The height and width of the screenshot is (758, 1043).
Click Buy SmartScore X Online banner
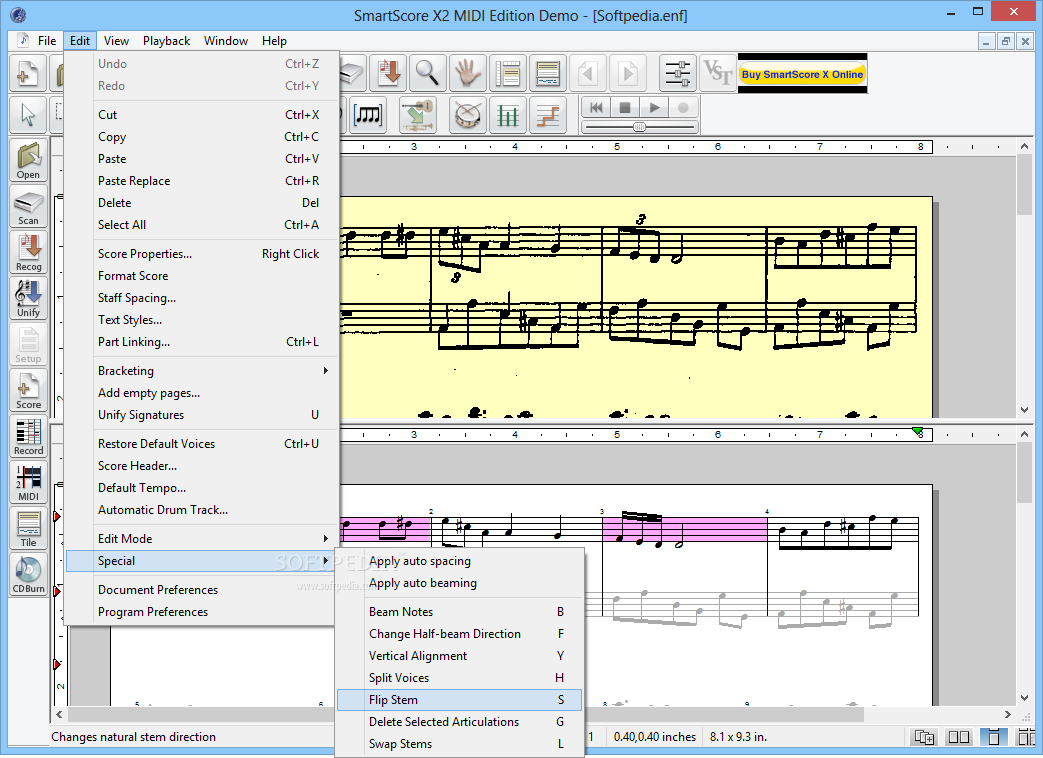[x=803, y=74]
